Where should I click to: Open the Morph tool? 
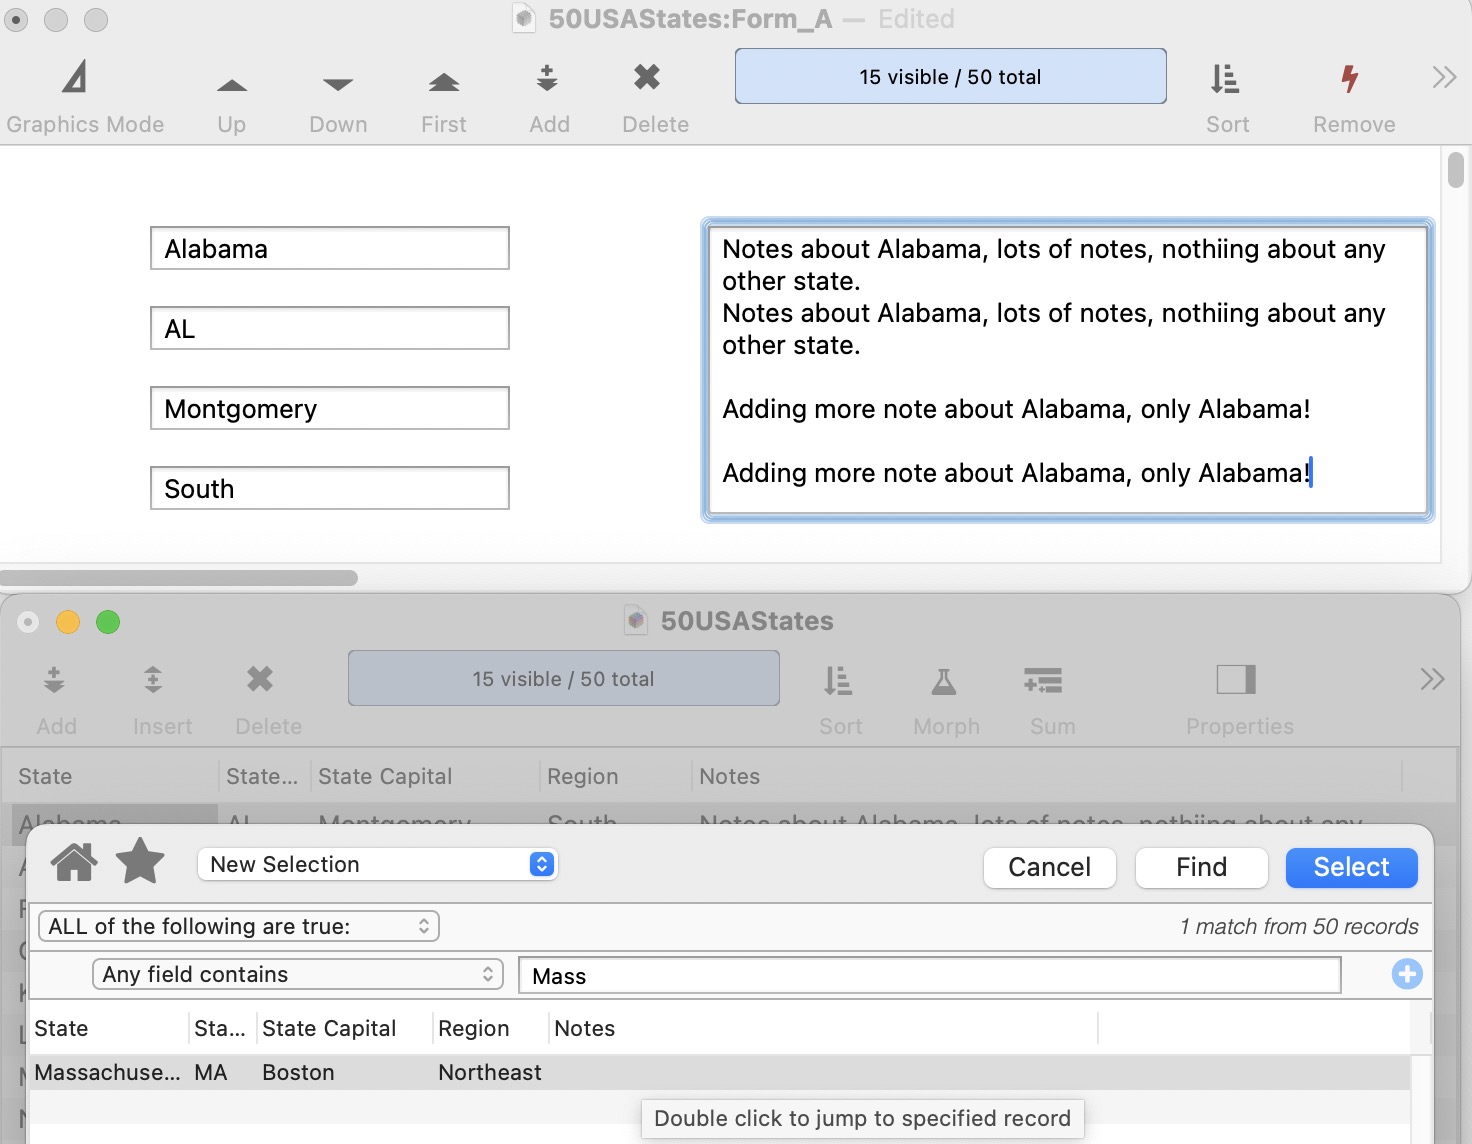pos(944,681)
